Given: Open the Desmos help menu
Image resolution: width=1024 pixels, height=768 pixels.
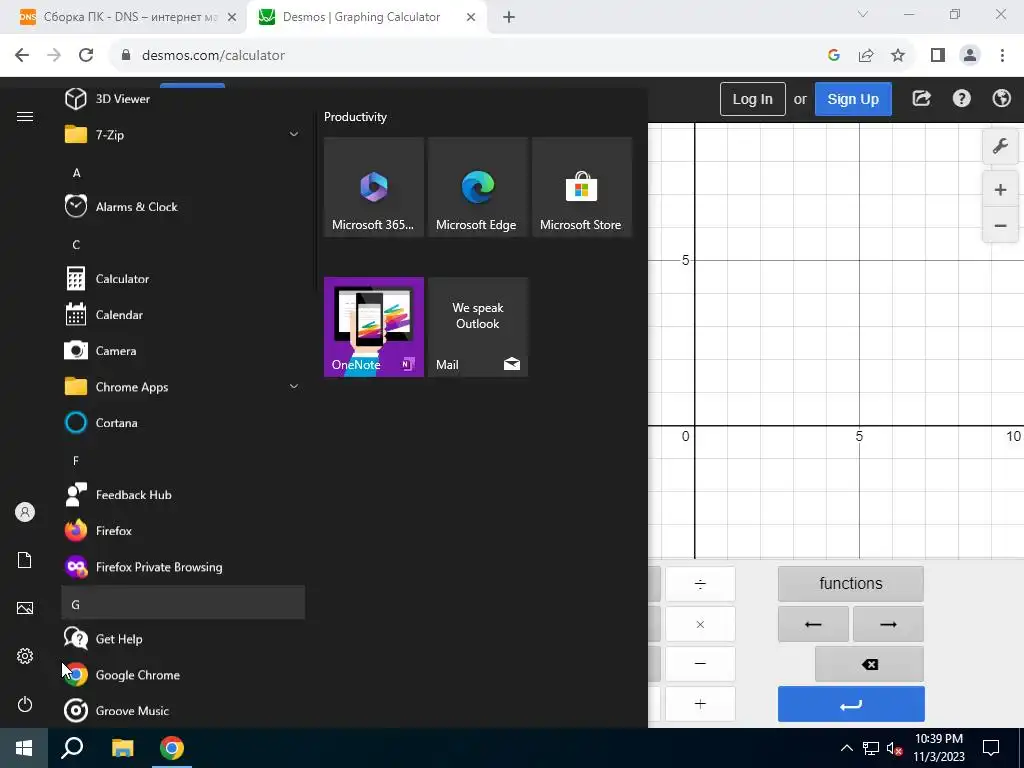Looking at the screenshot, I should tap(961, 99).
